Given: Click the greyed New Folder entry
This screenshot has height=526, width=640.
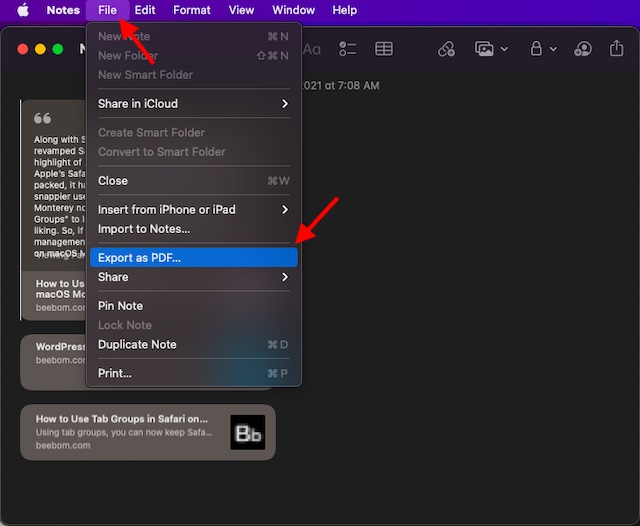Looking at the screenshot, I should (x=193, y=55).
